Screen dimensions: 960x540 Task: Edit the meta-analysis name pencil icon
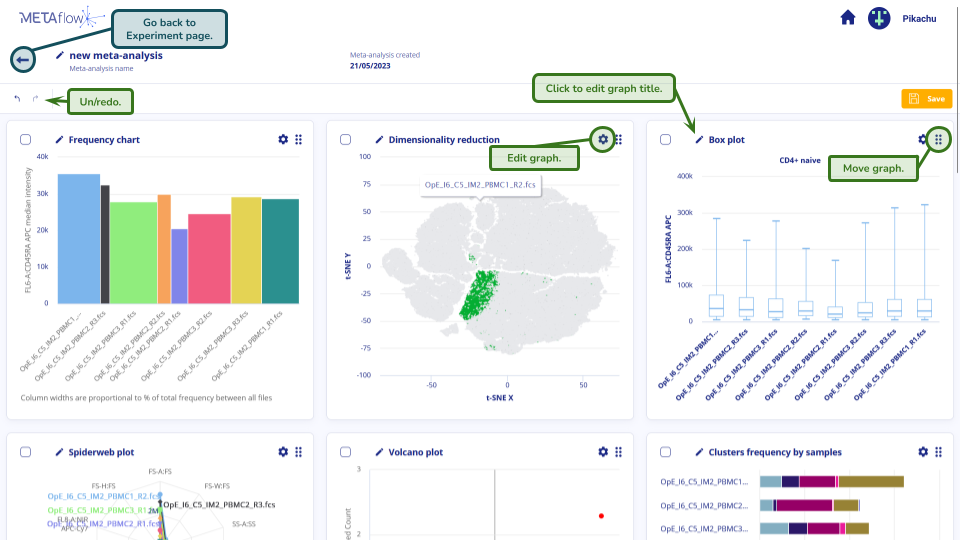coord(60,56)
